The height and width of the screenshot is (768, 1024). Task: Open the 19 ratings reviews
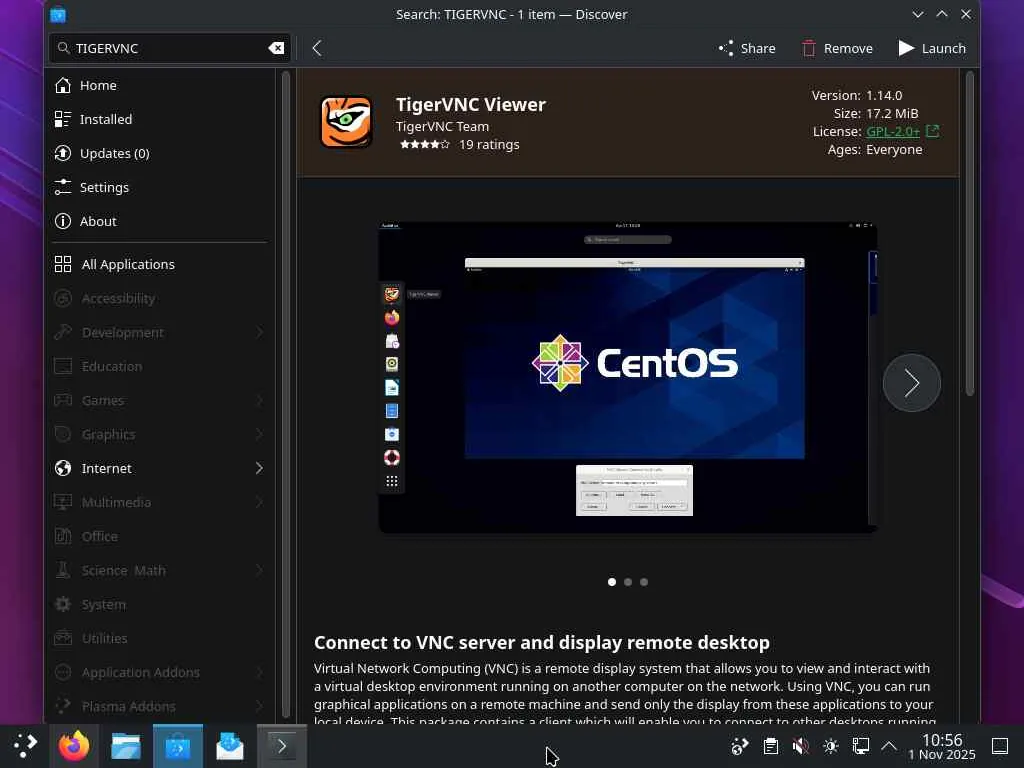pos(489,144)
